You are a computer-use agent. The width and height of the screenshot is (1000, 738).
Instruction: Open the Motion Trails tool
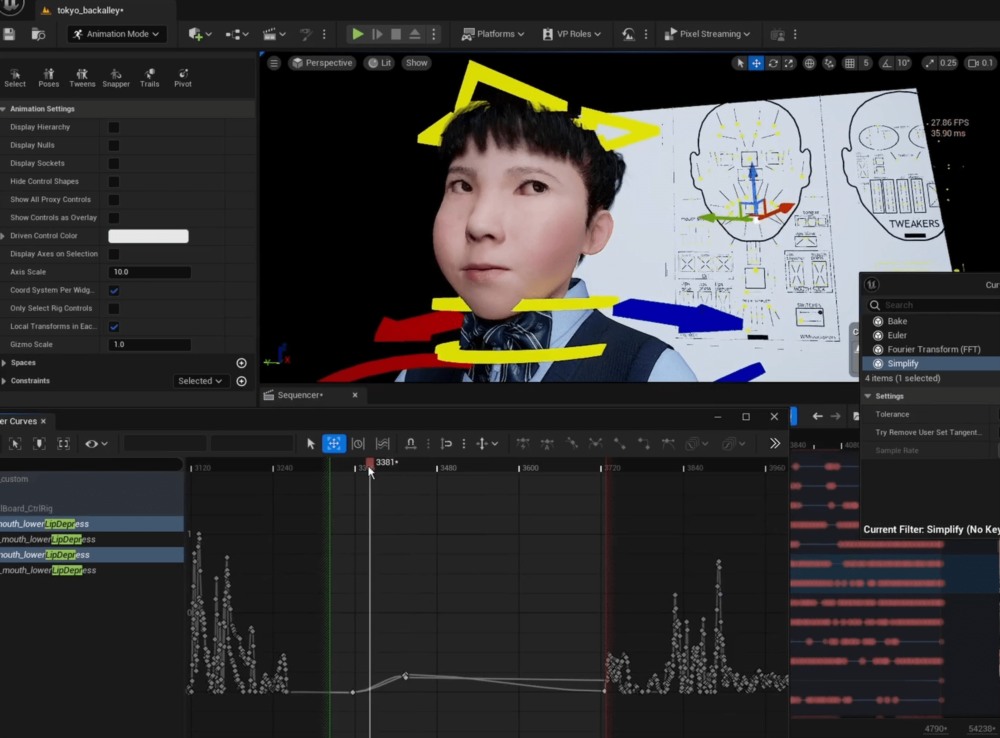pos(149,78)
